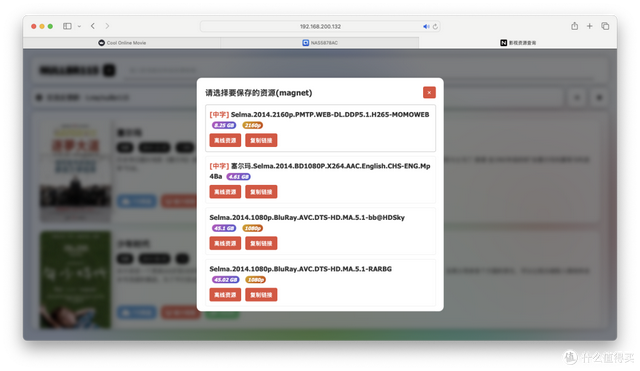Click the Selma BluRay RARBG title
The width and height of the screenshot is (640, 371).
300,269
